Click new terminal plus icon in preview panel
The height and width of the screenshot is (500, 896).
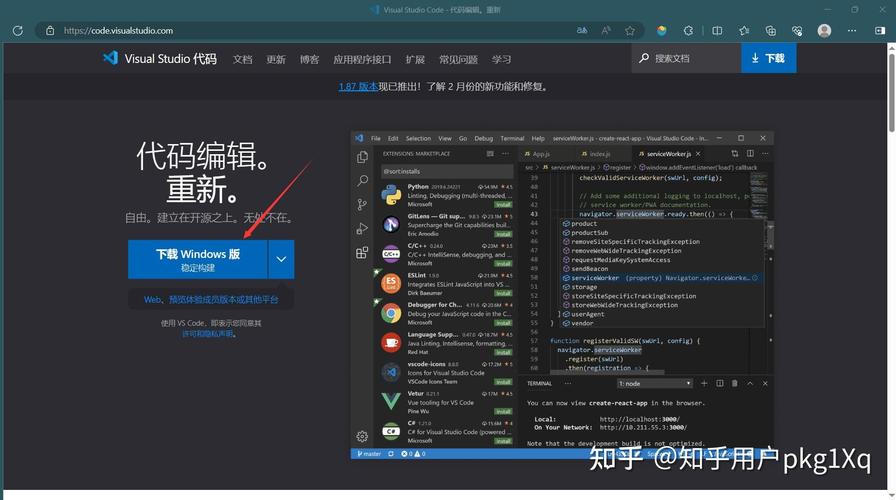[x=704, y=383]
